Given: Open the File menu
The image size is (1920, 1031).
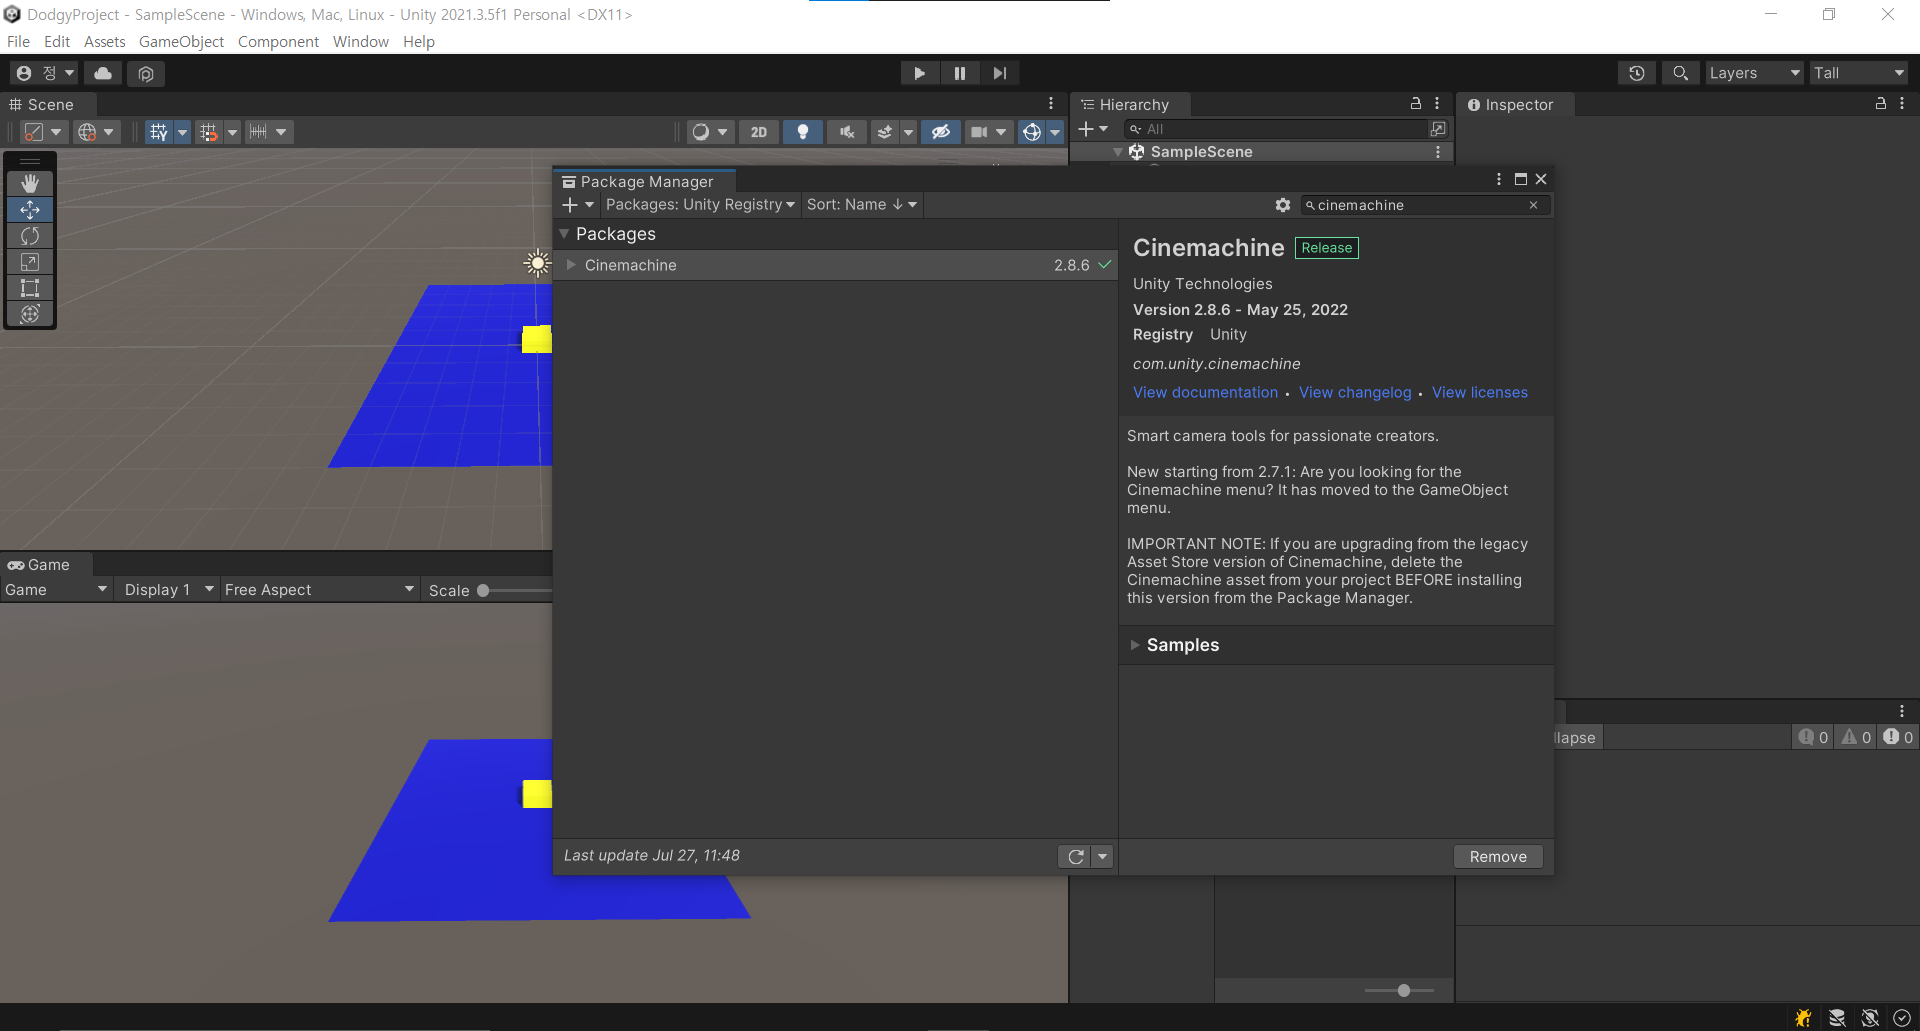Looking at the screenshot, I should [x=18, y=41].
